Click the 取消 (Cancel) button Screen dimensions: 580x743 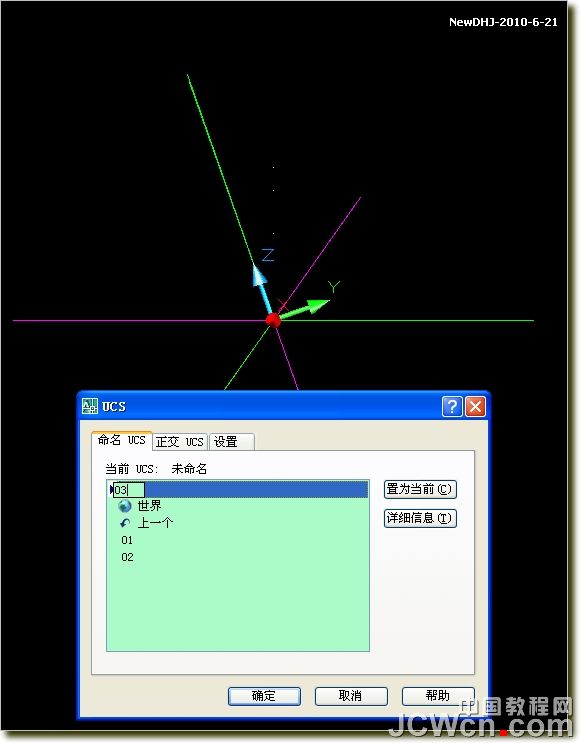[351, 696]
